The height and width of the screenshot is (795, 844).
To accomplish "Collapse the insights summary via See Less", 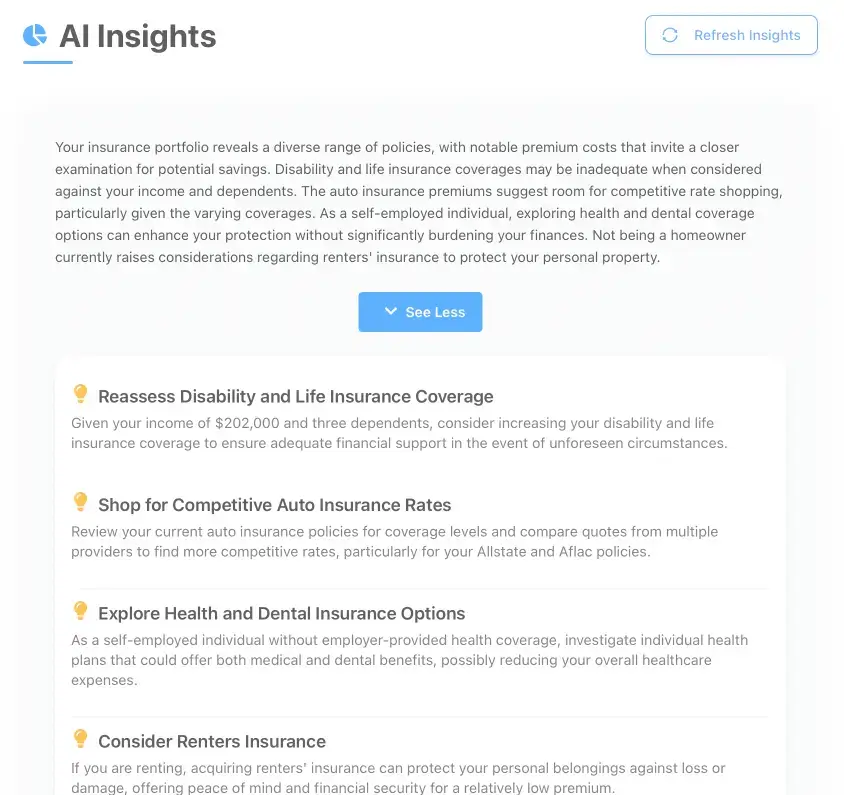I will (x=420, y=311).
